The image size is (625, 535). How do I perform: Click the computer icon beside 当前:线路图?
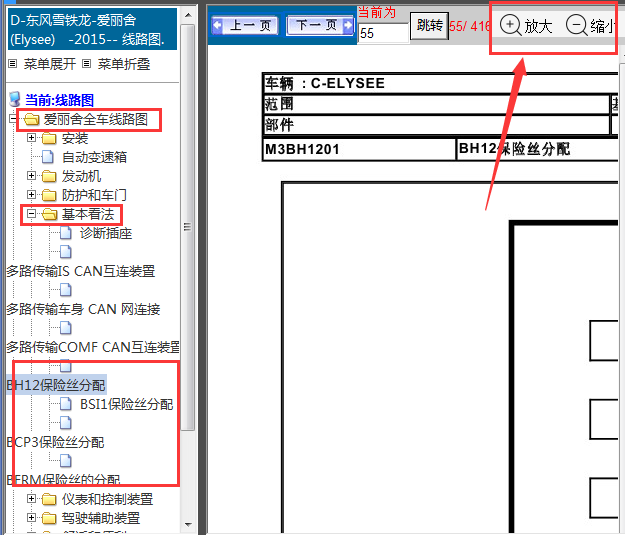15,100
